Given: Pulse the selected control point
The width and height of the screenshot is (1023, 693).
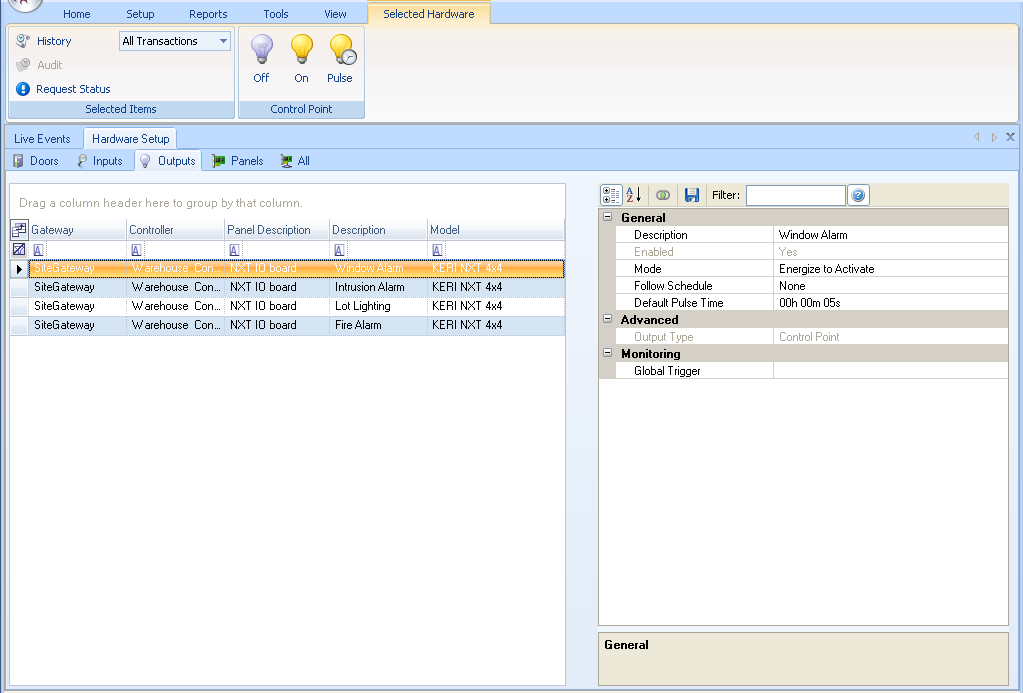Looking at the screenshot, I should tap(340, 58).
